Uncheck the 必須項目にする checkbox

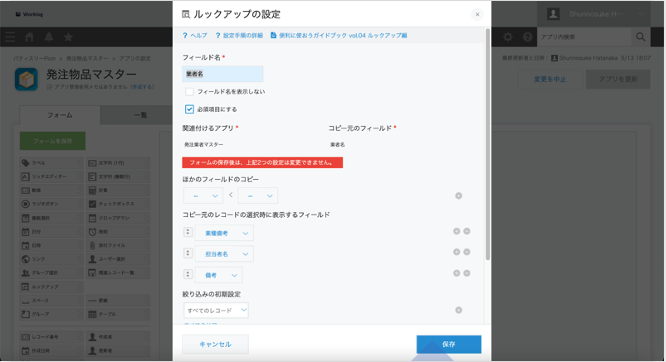tap(189, 109)
